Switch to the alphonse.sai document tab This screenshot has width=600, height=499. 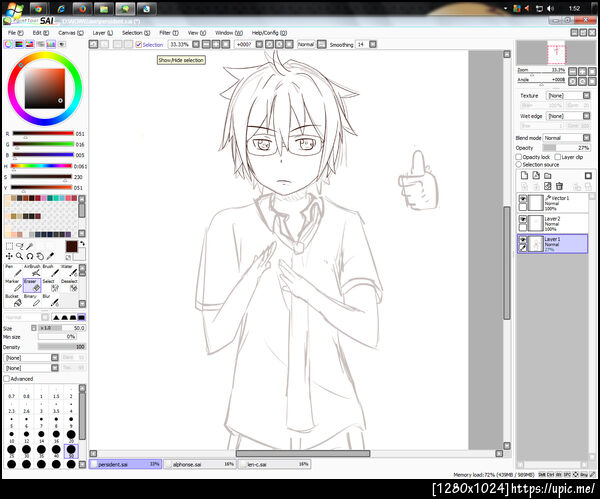tap(200, 465)
